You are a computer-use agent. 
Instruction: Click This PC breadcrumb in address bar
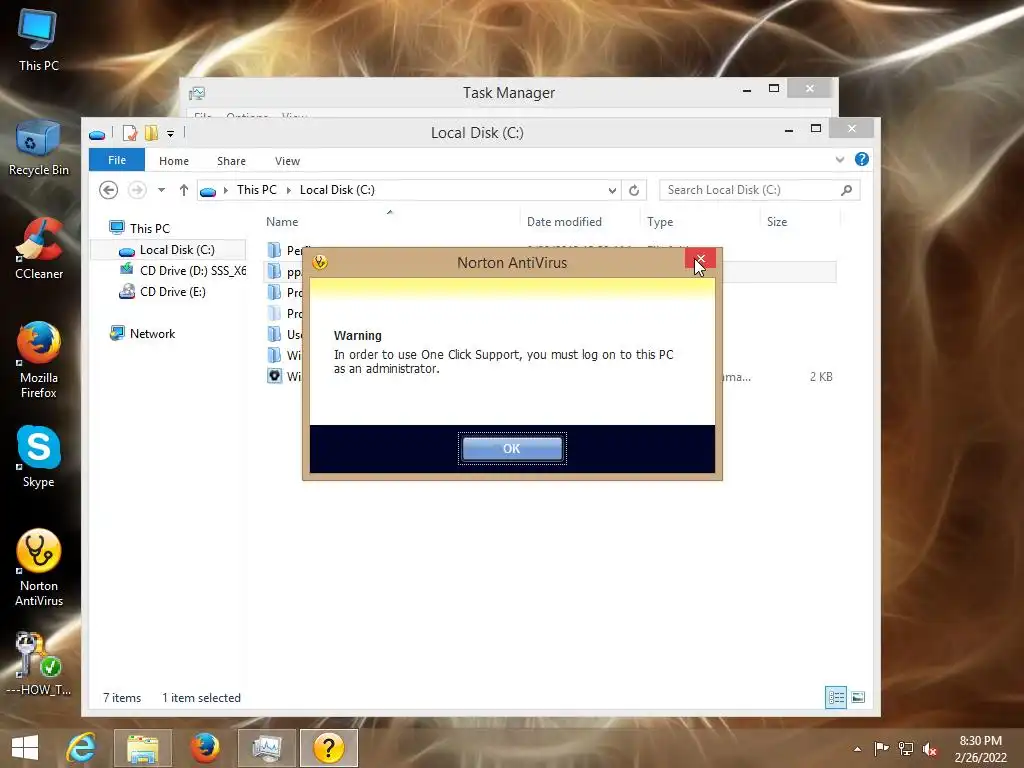click(257, 190)
